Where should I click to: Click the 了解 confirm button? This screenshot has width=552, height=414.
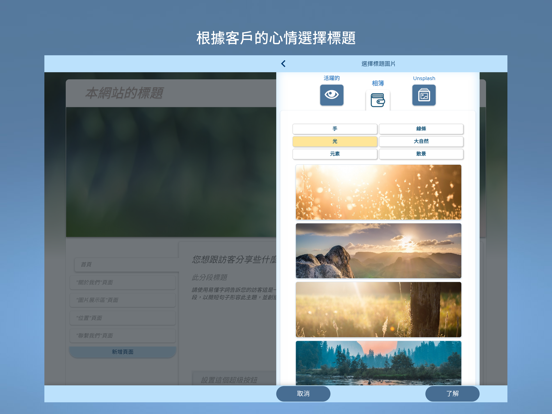click(x=452, y=394)
